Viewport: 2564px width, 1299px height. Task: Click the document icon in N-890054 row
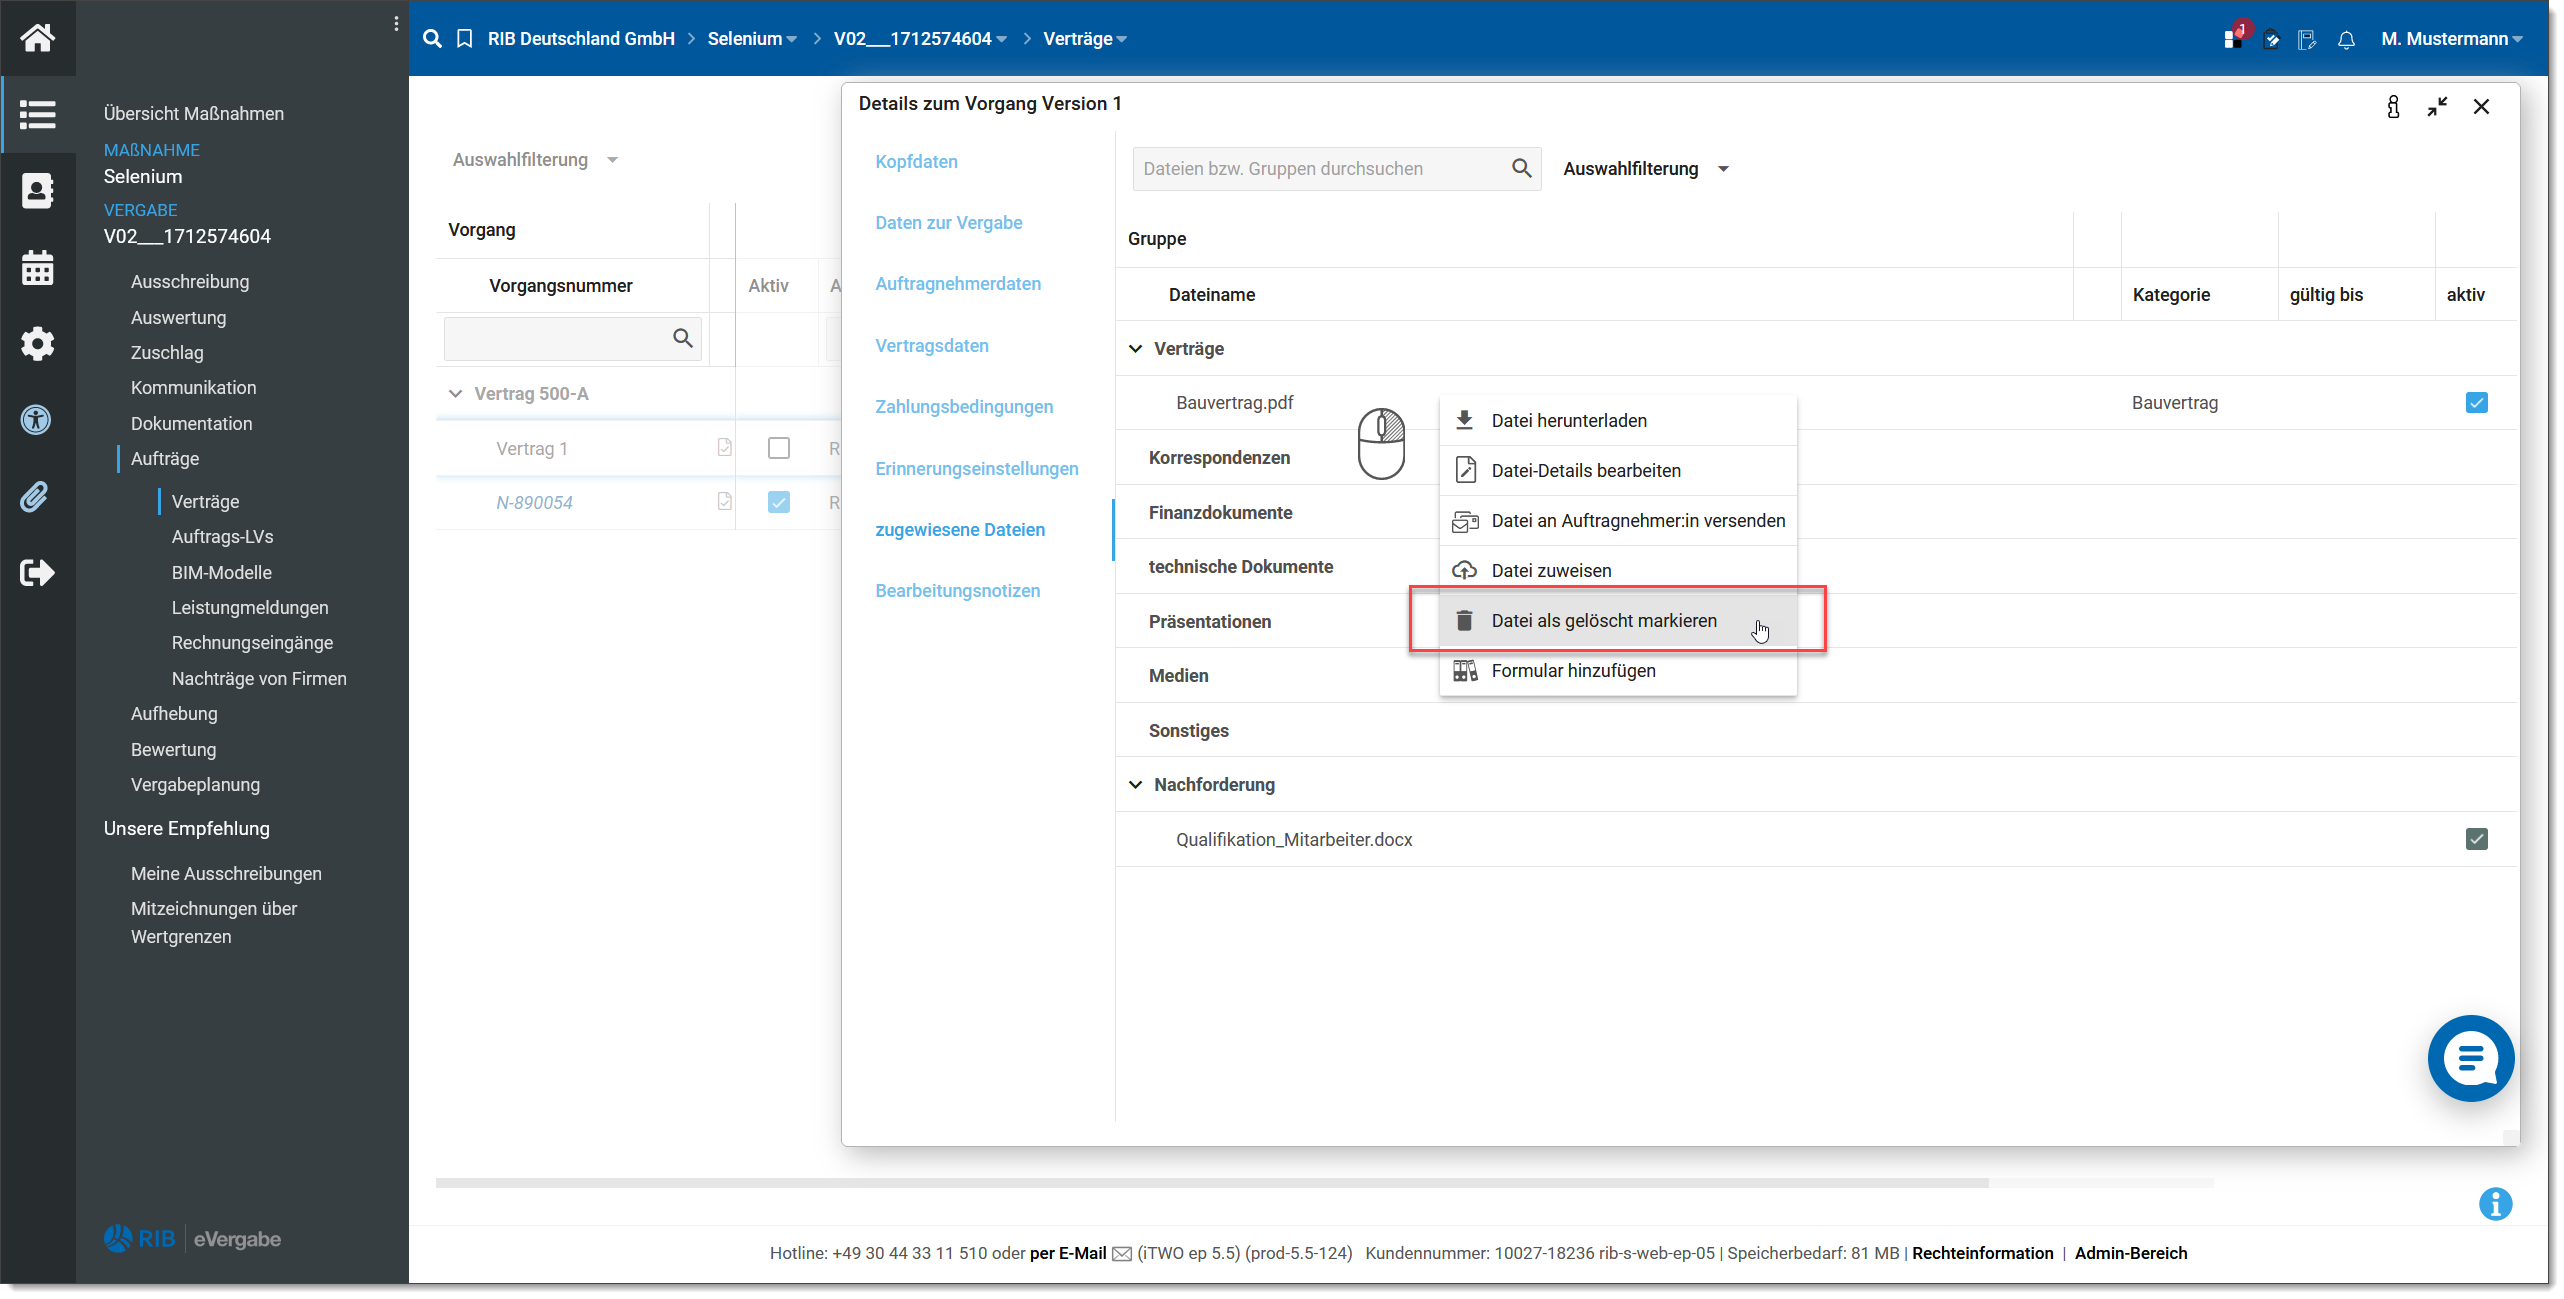coord(724,501)
